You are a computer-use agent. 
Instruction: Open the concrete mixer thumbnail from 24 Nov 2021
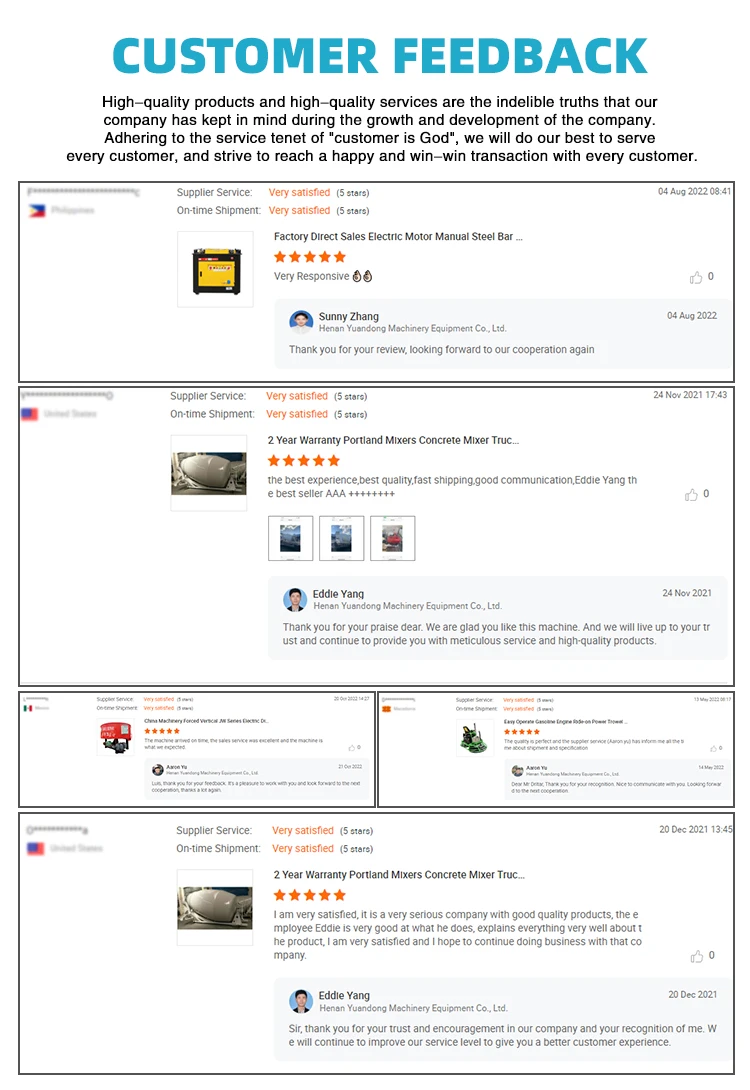209,473
